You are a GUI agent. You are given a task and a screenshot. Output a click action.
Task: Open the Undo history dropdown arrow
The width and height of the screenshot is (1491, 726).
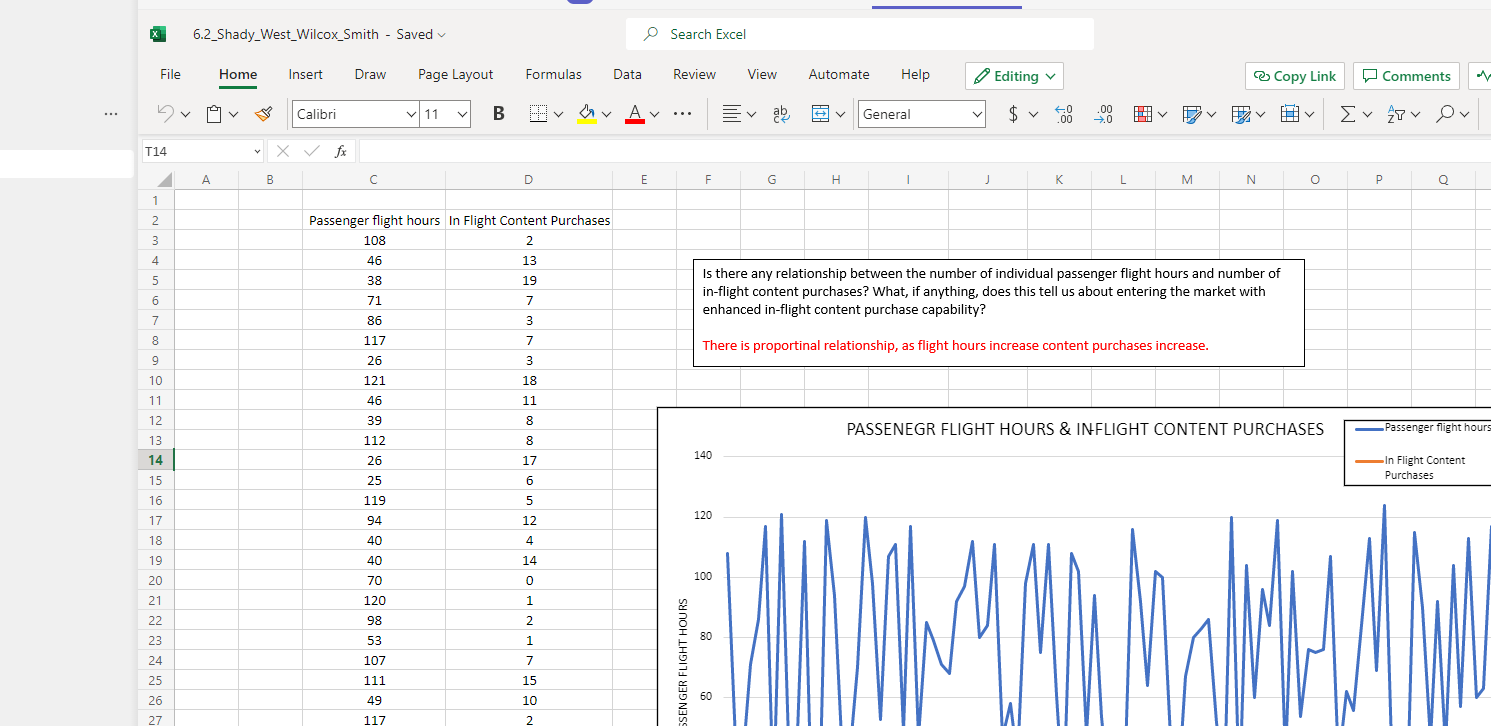[x=186, y=115]
